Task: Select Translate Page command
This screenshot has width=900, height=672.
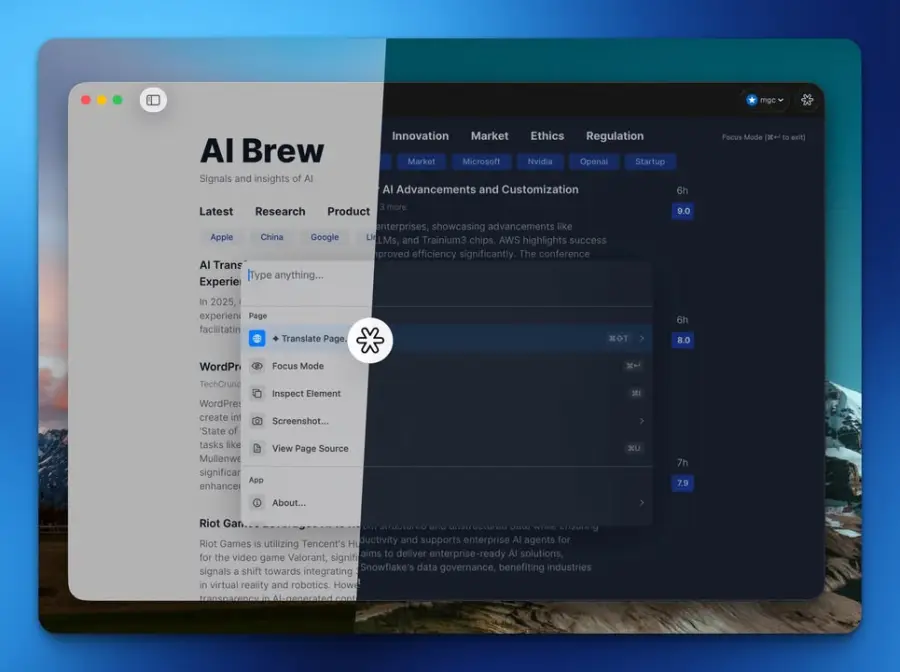Action: [x=449, y=339]
